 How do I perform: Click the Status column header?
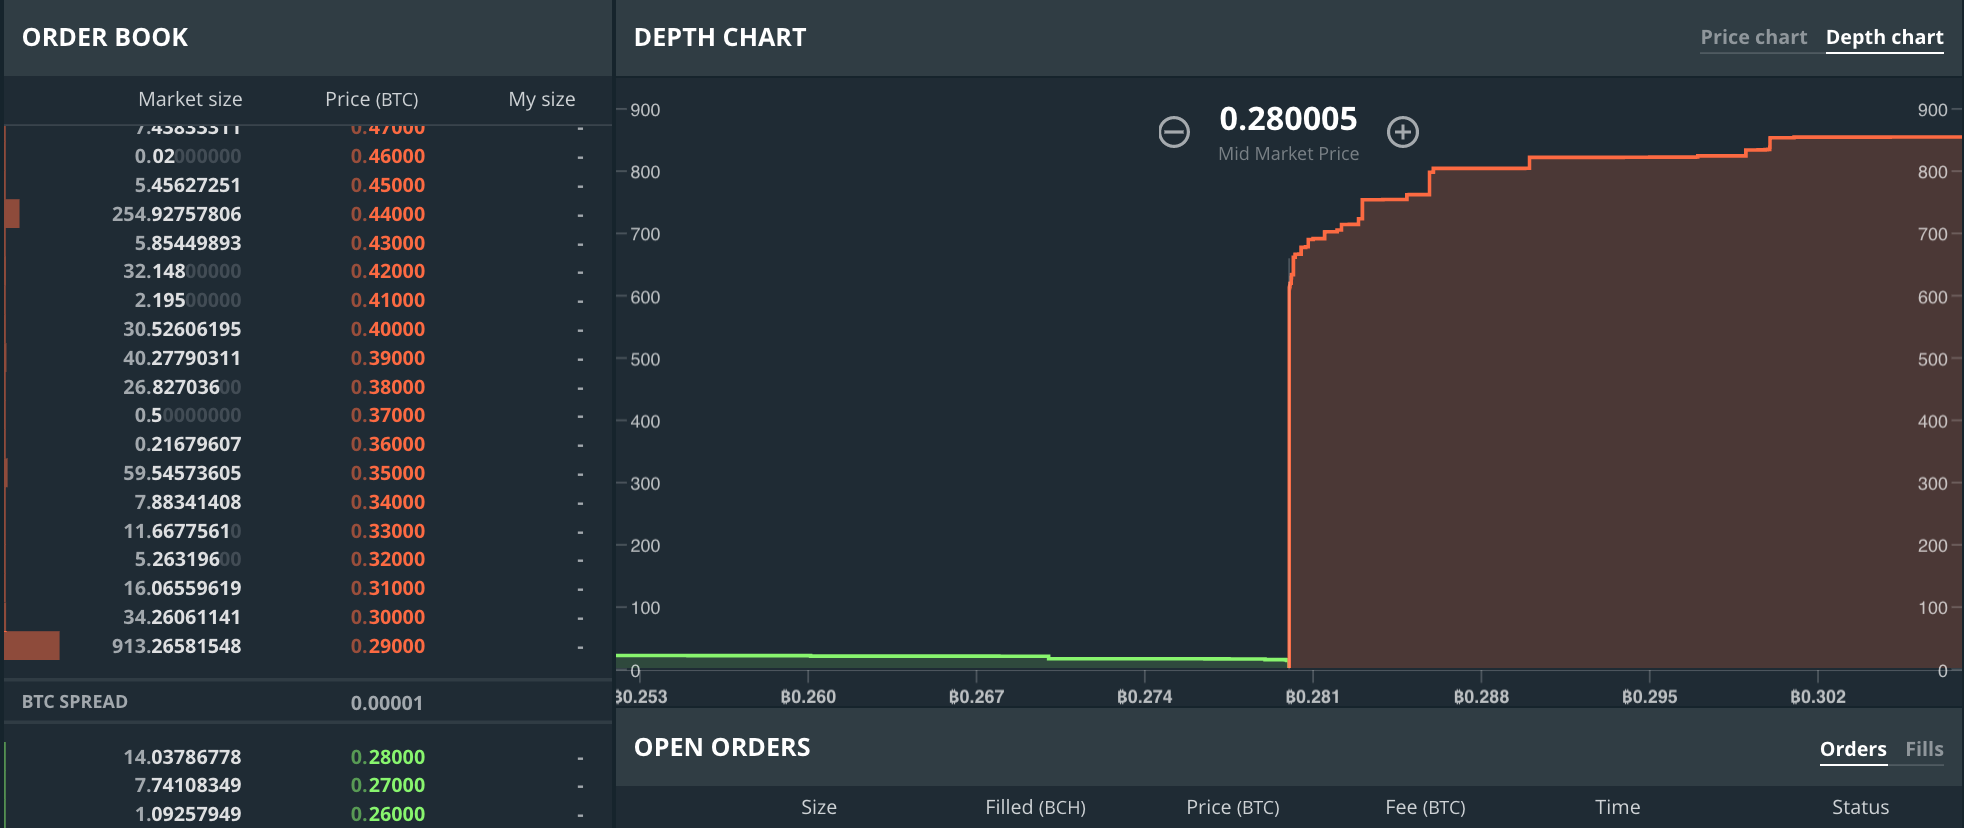click(x=1860, y=807)
